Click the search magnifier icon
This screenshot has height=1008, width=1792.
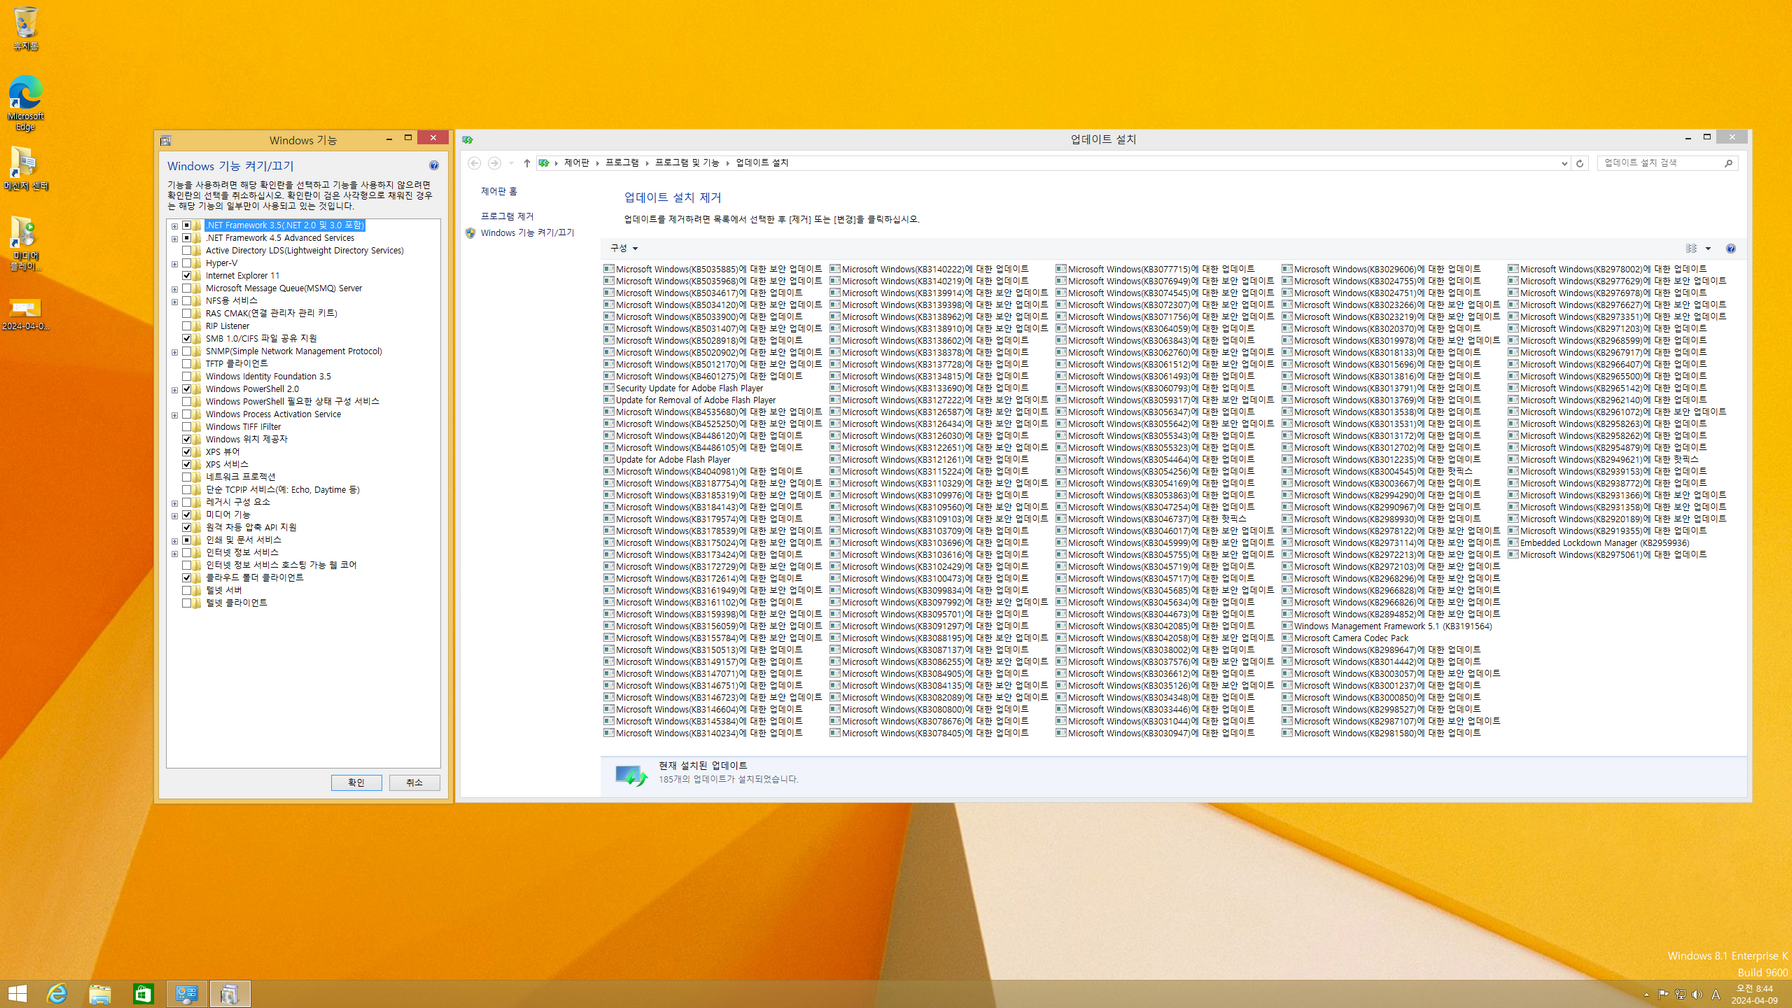coord(1728,163)
